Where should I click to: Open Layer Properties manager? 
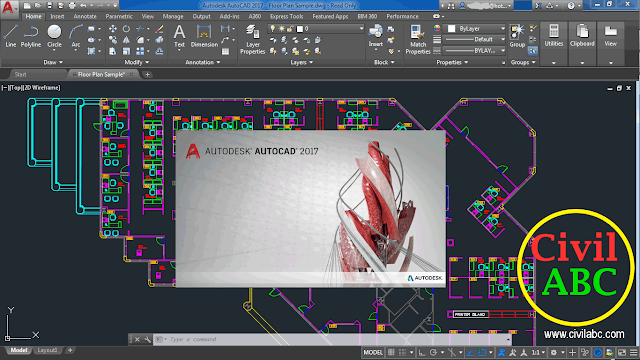pyautogui.click(x=253, y=39)
